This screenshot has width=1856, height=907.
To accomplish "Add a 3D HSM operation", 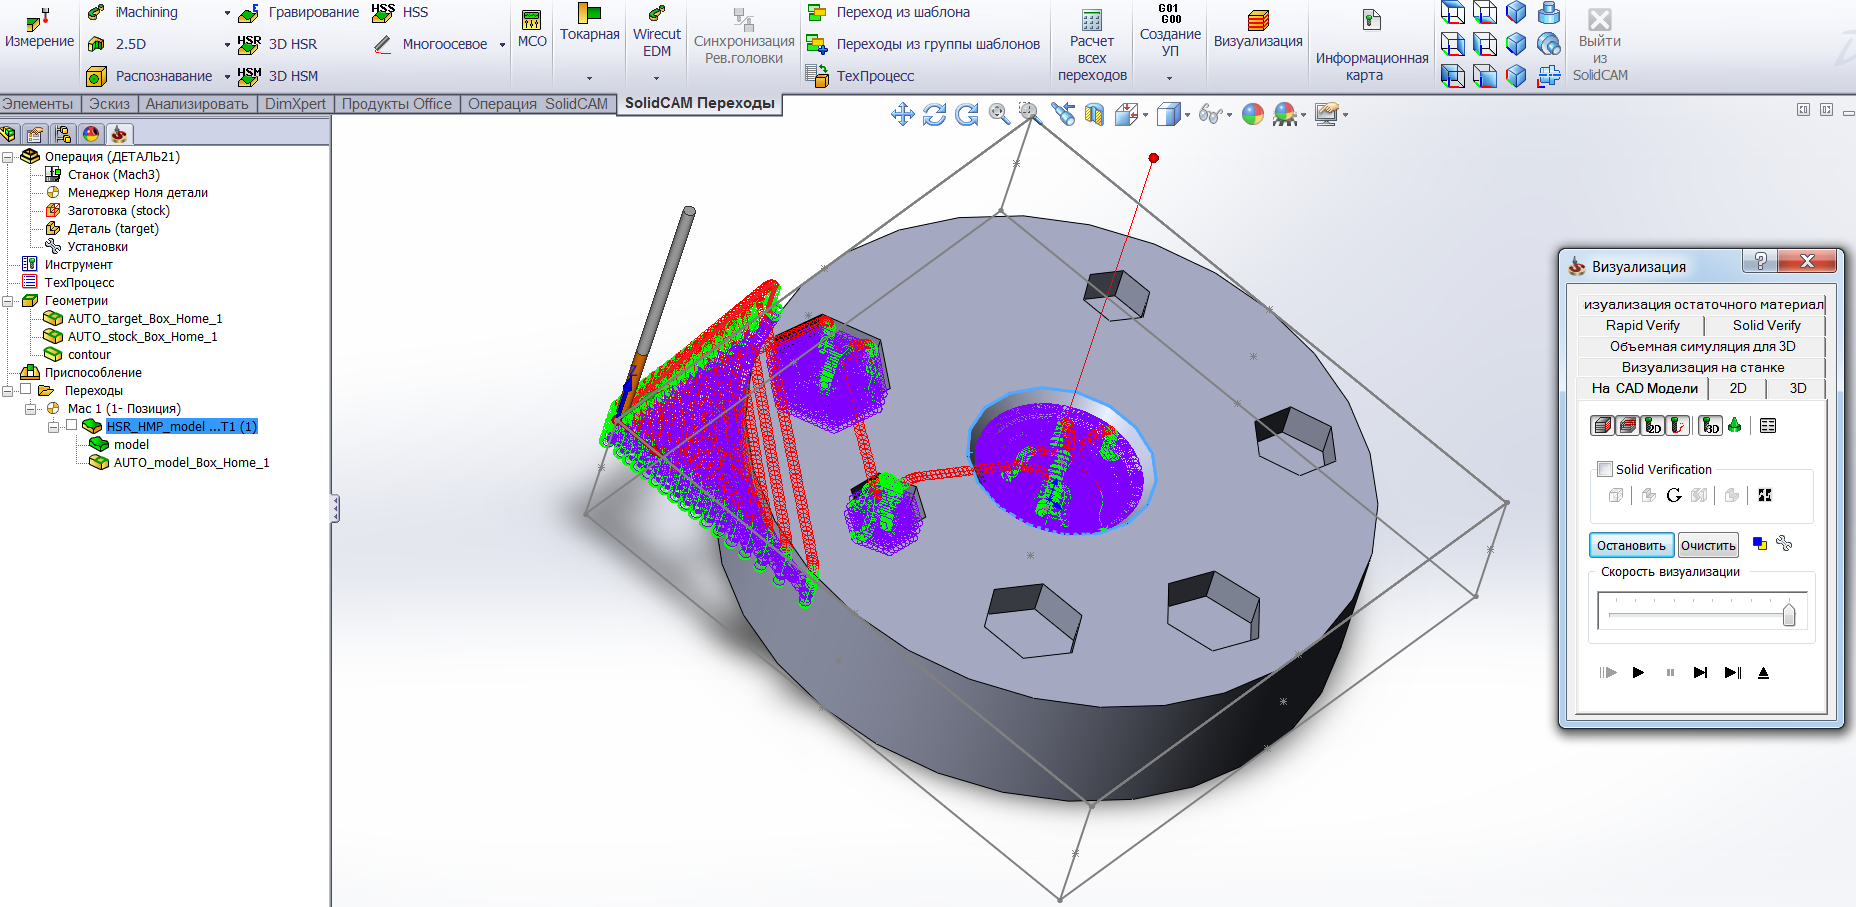I will pos(278,76).
